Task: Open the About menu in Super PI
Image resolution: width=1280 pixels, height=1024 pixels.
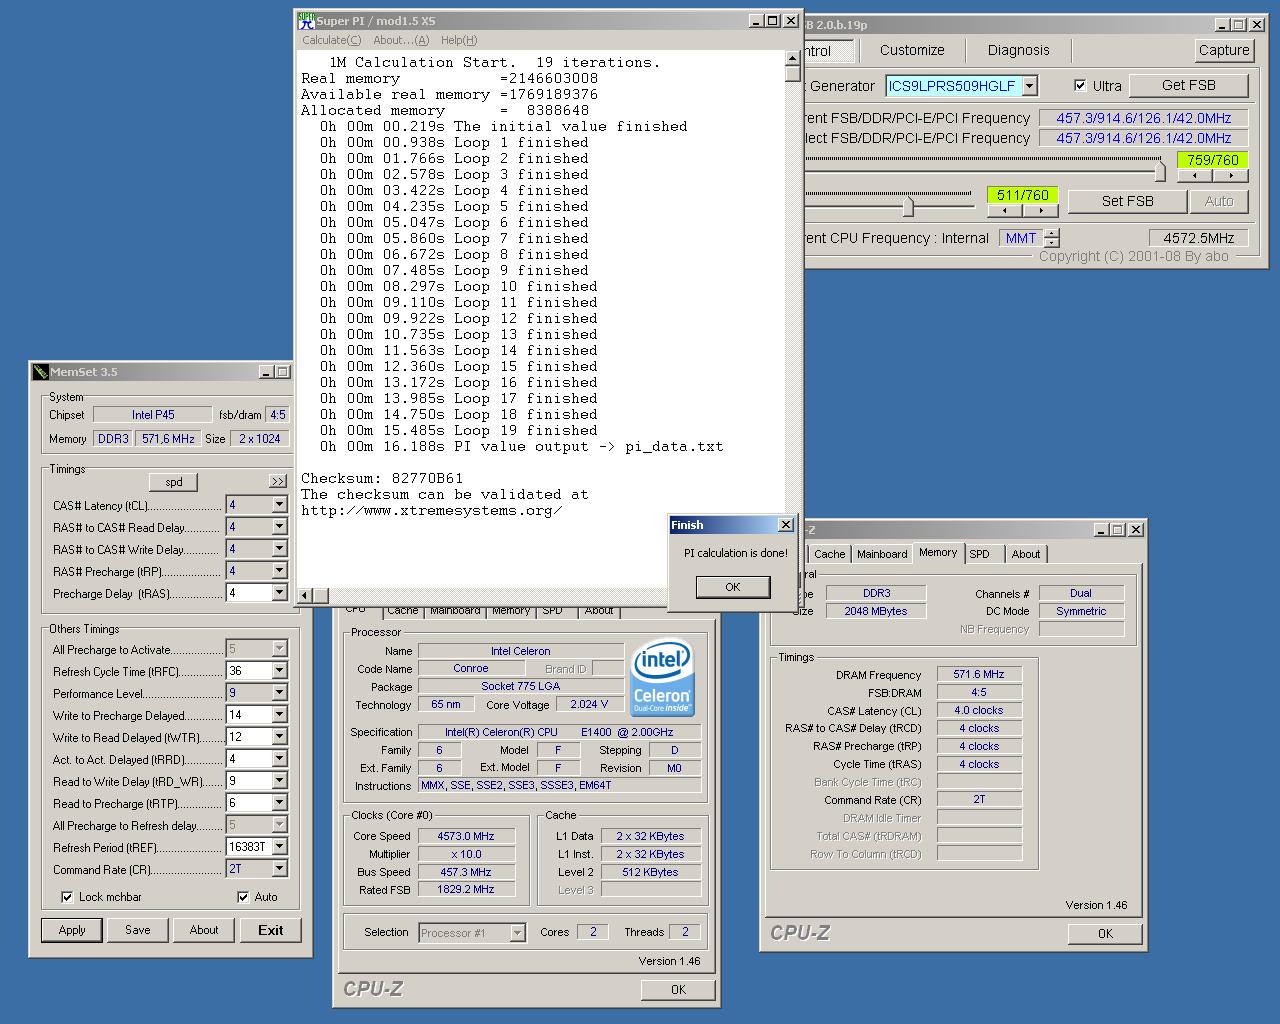Action: pyautogui.click(x=401, y=40)
